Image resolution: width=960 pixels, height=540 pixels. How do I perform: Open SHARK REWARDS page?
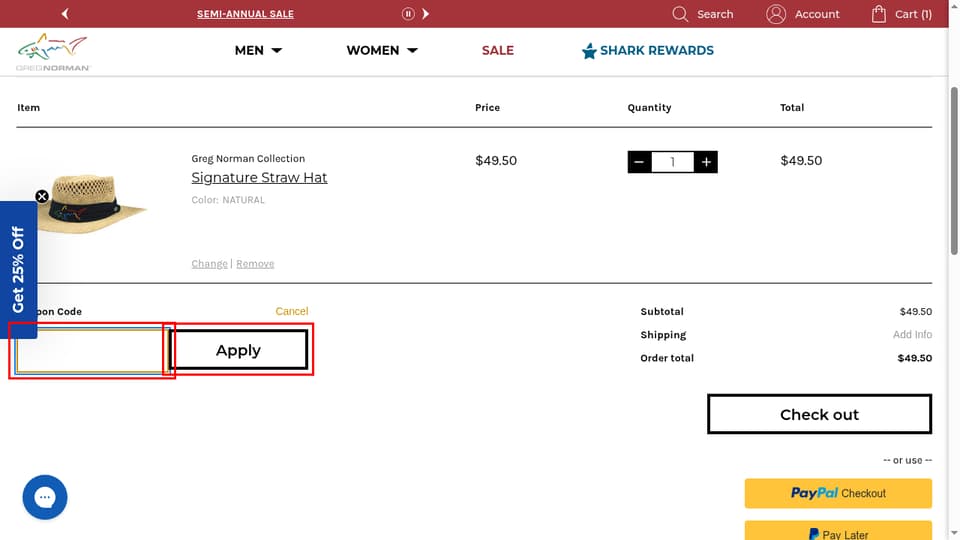click(656, 50)
